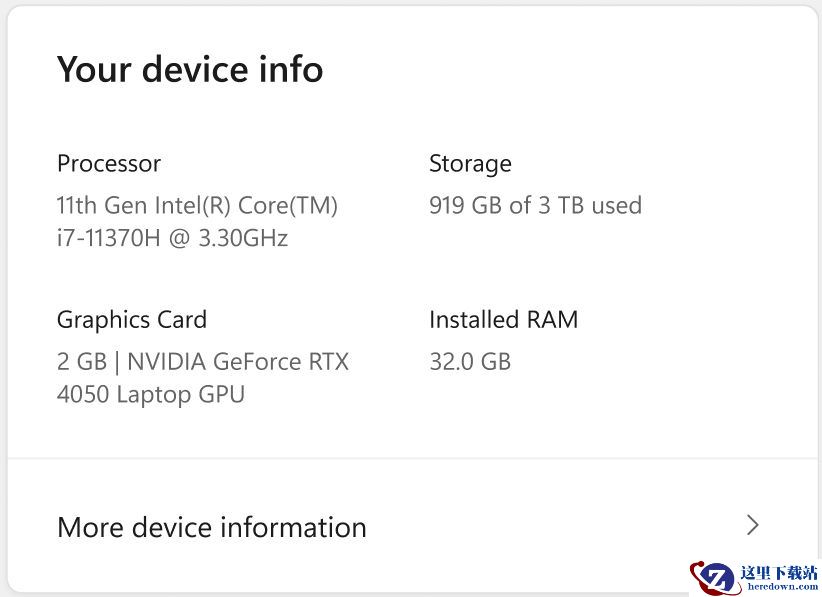
Task: Click the 4050 Laptop GPU text
Action: pos(151,394)
